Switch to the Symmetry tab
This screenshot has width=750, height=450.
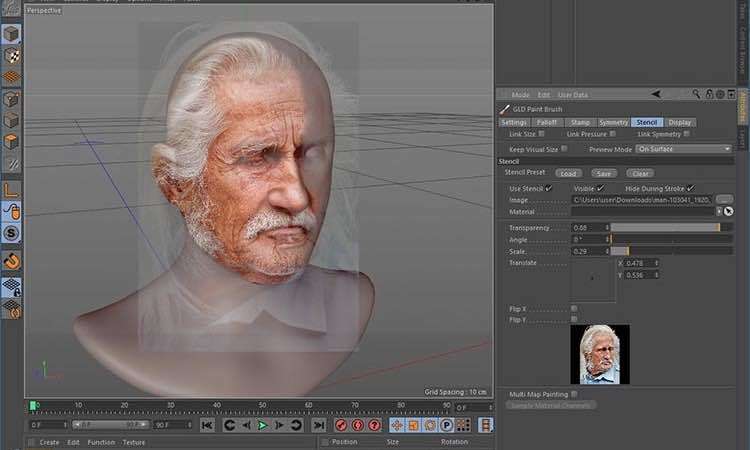[x=613, y=122]
